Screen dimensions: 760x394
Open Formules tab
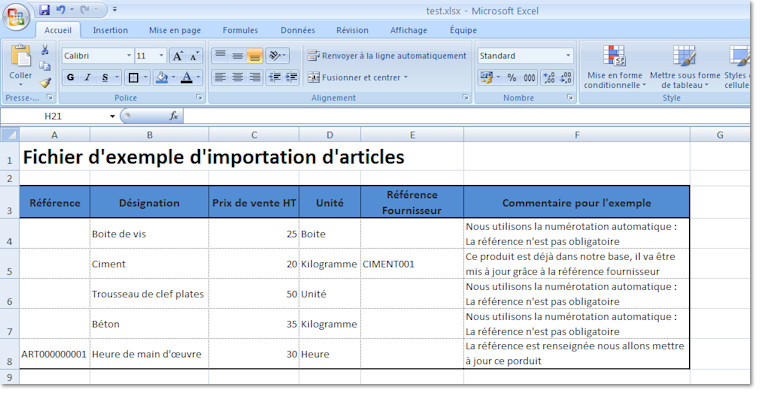240,30
